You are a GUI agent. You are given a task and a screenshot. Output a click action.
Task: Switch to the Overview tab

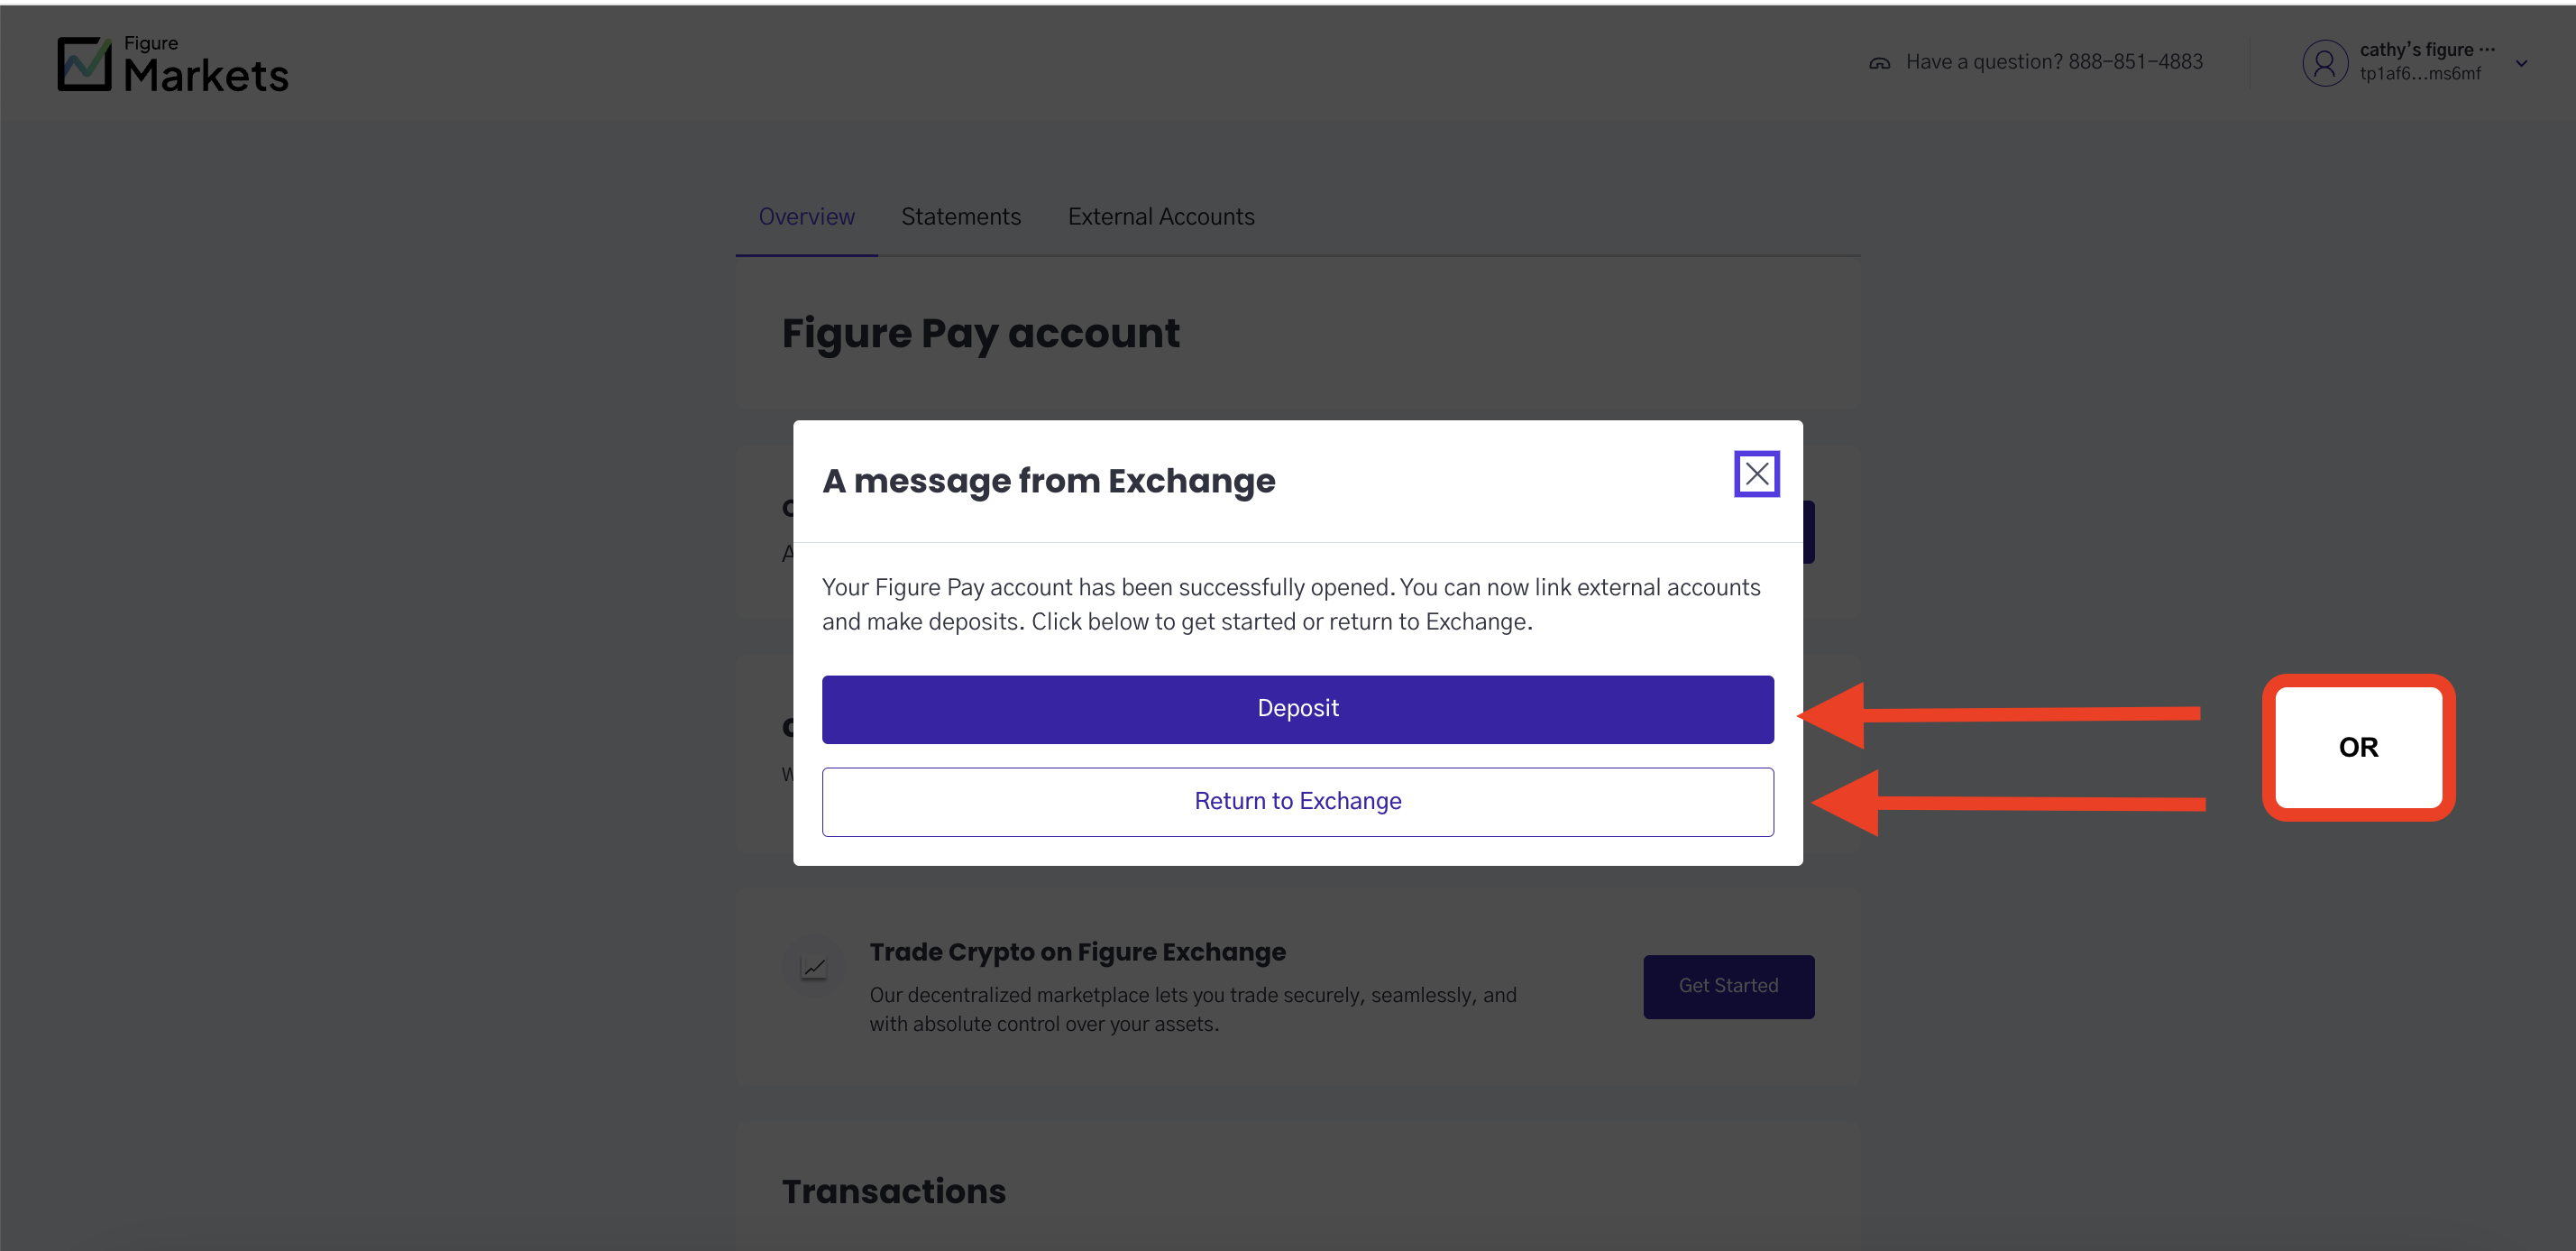tap(806, 217)
